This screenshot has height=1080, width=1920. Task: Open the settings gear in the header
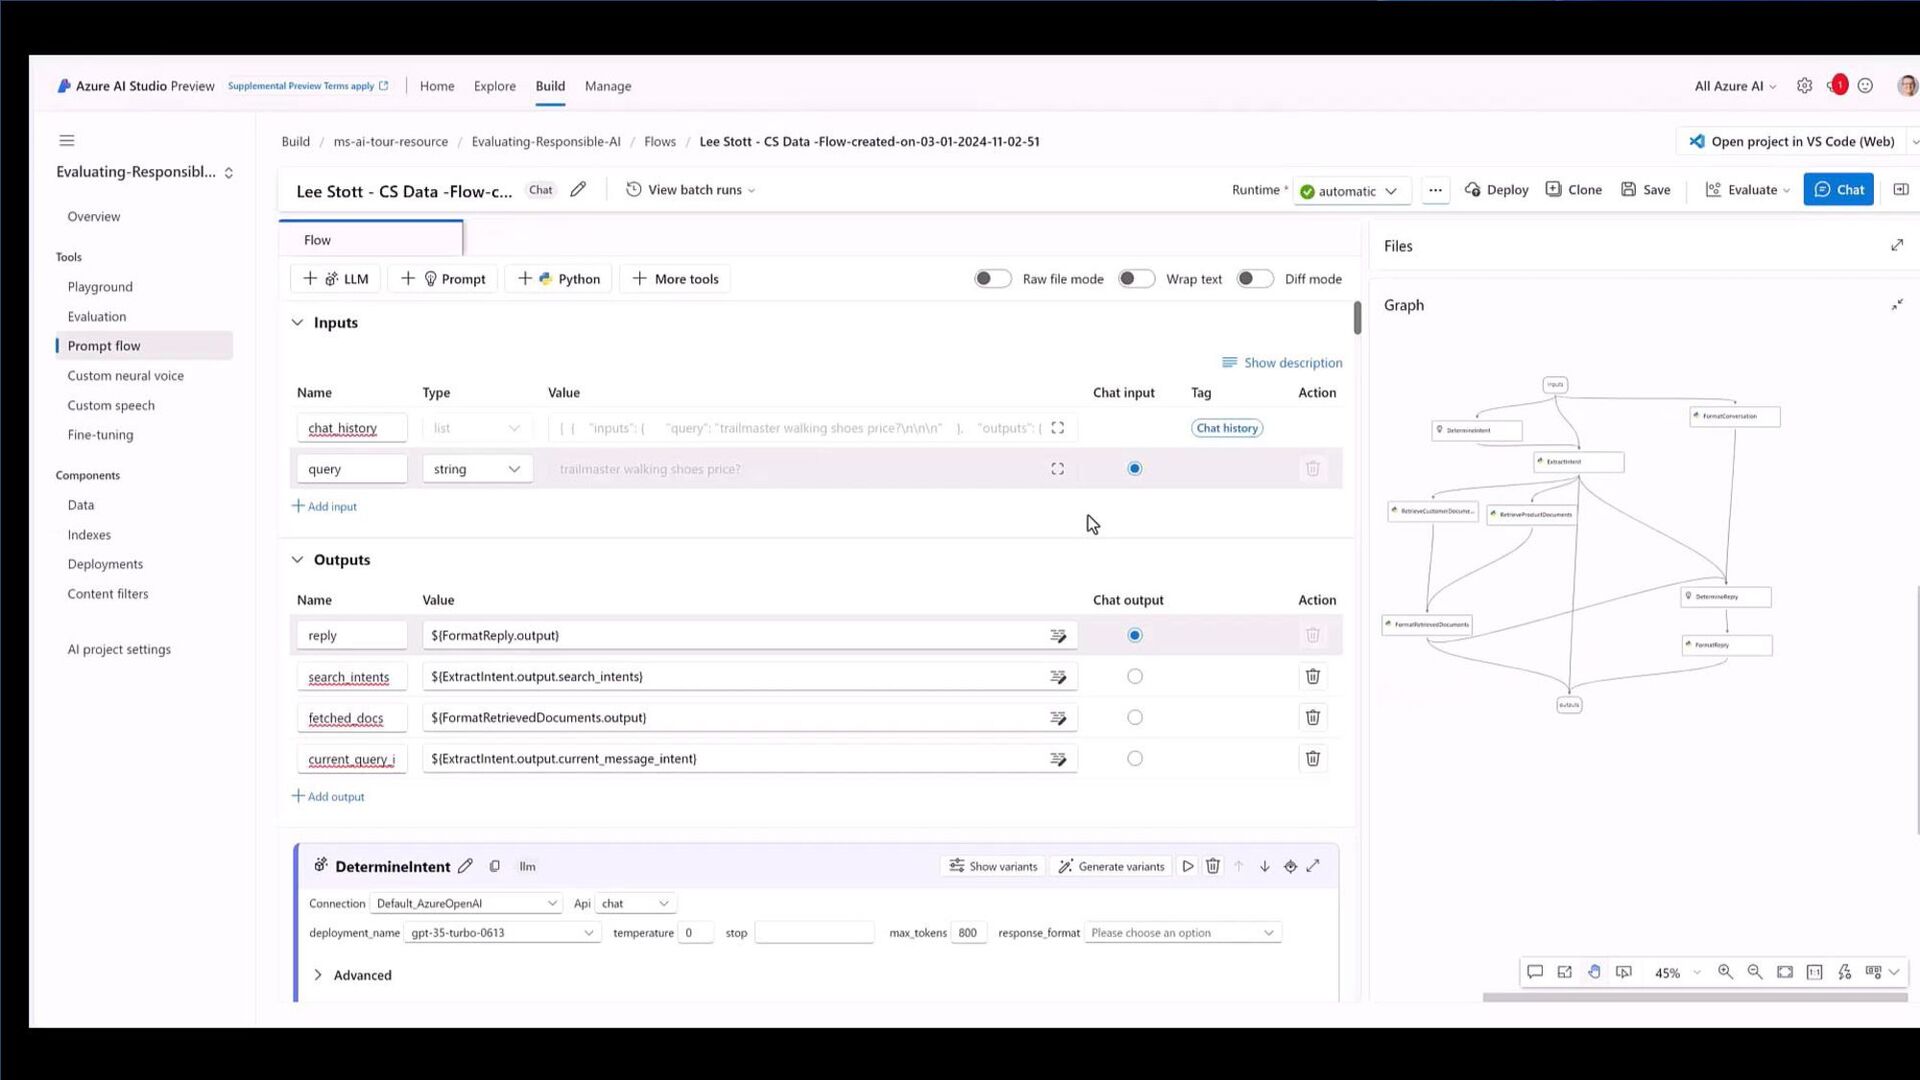[x=1804, y=86]
